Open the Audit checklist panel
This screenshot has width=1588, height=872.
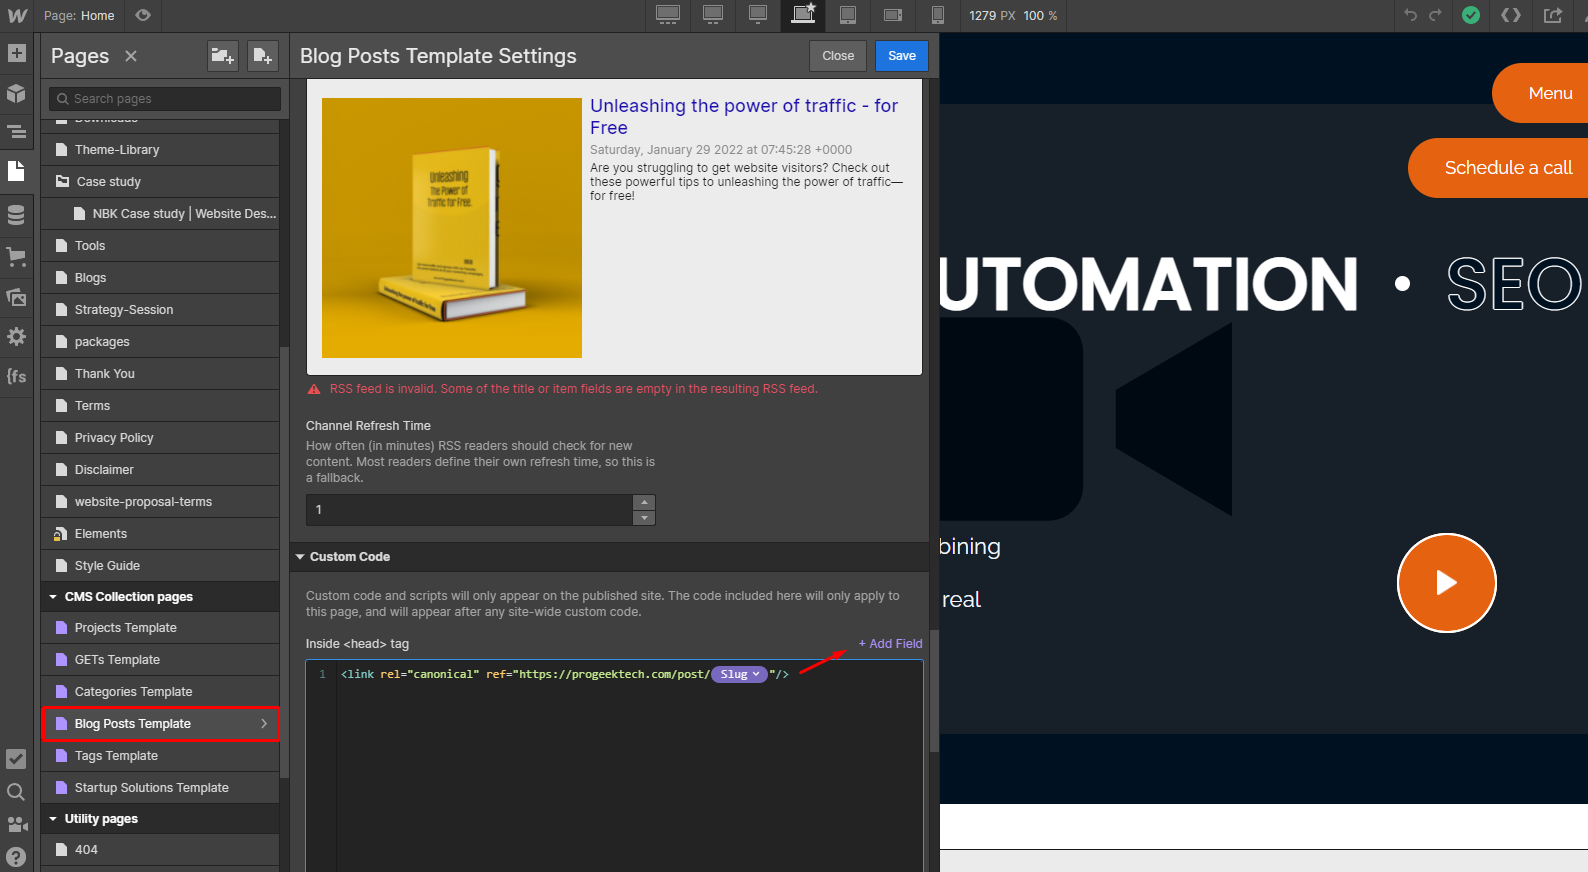[16, 759]
